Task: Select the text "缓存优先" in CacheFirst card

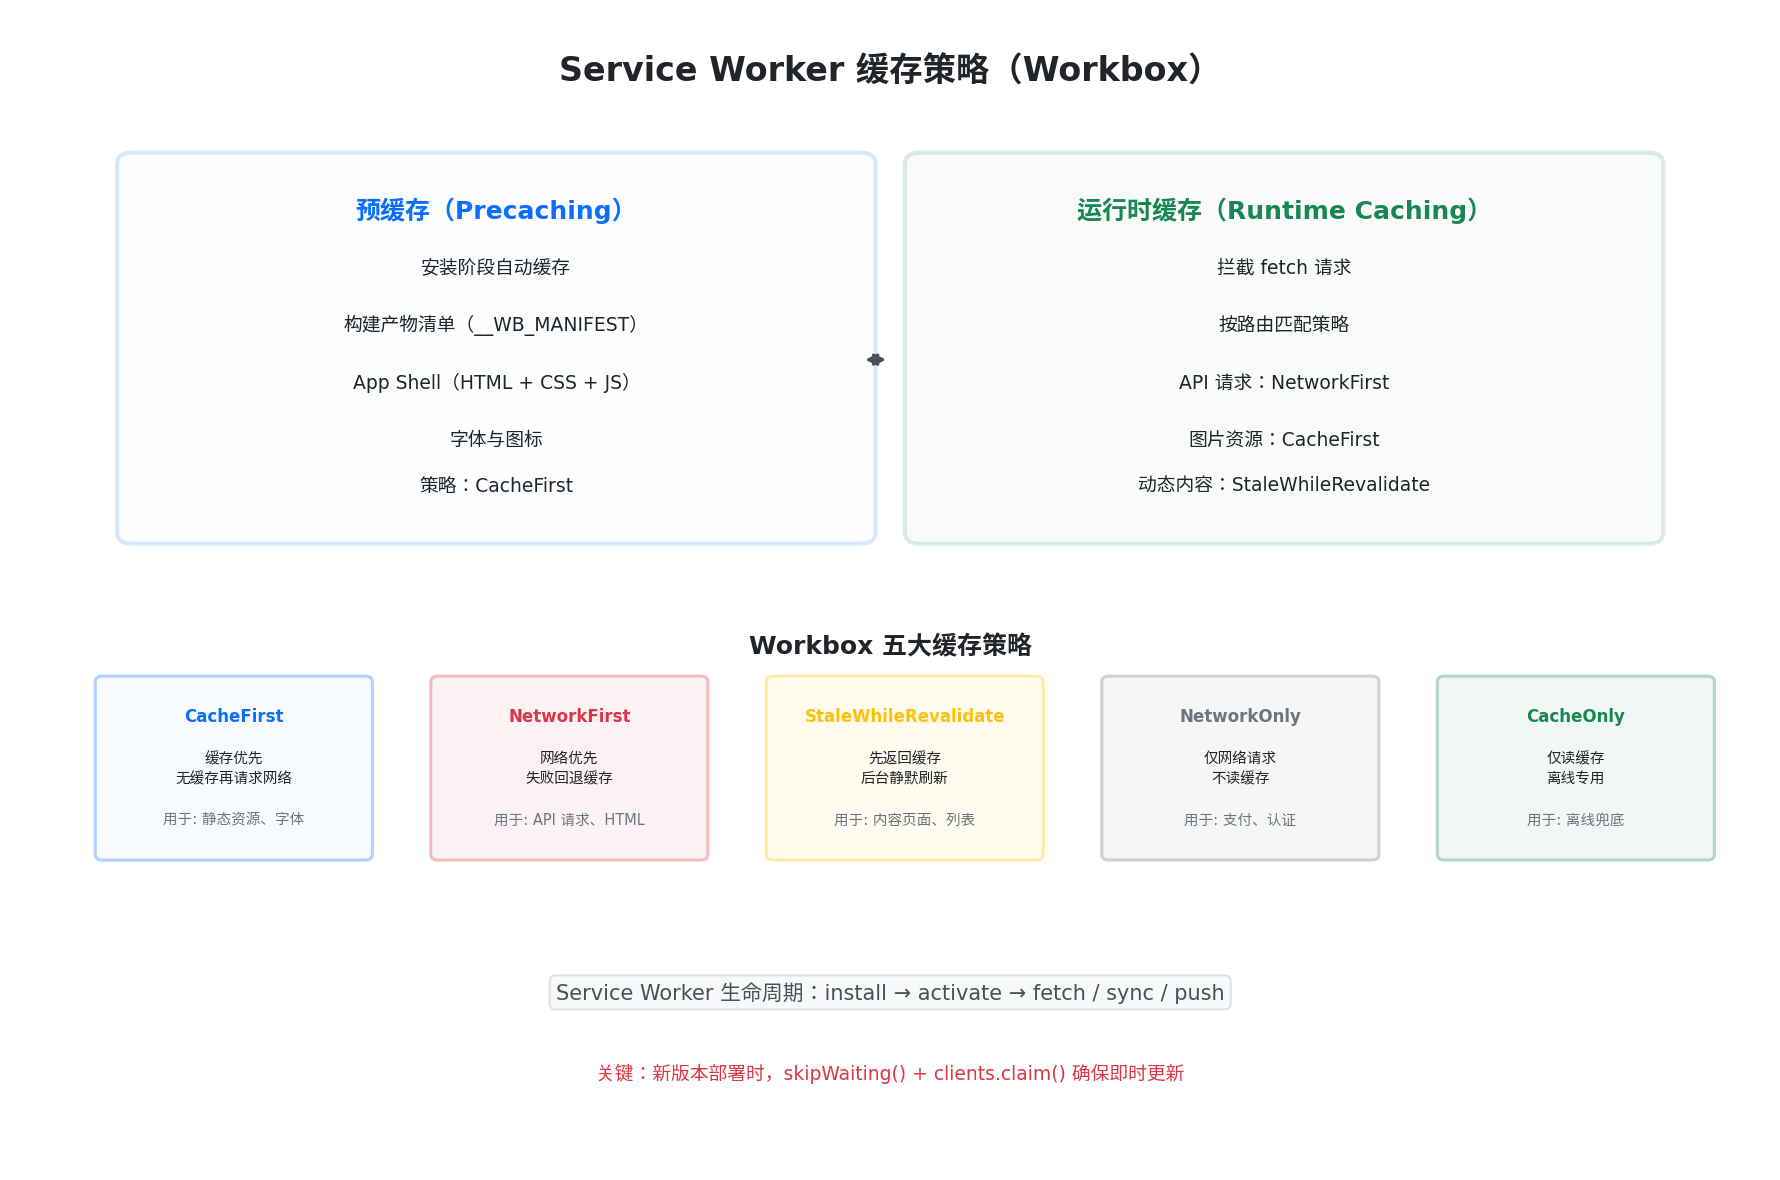Action: (x=234, y=758)
